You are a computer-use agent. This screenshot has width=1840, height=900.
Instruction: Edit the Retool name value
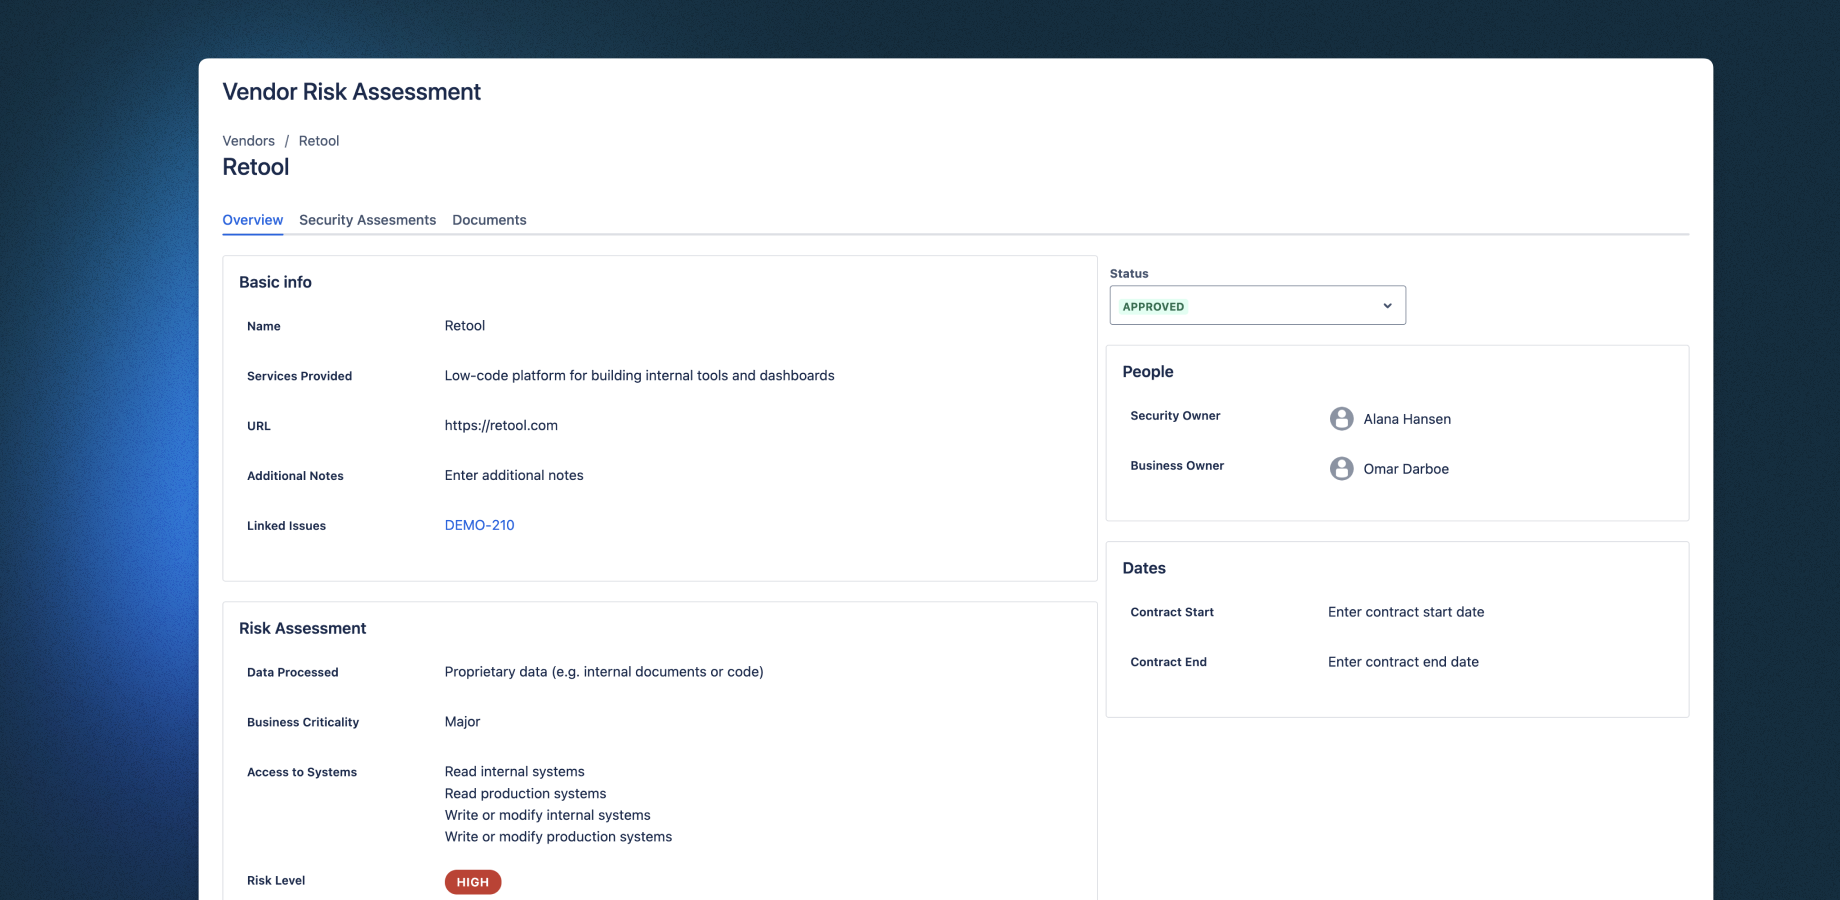pyautogui.click(x=465, y=326)
